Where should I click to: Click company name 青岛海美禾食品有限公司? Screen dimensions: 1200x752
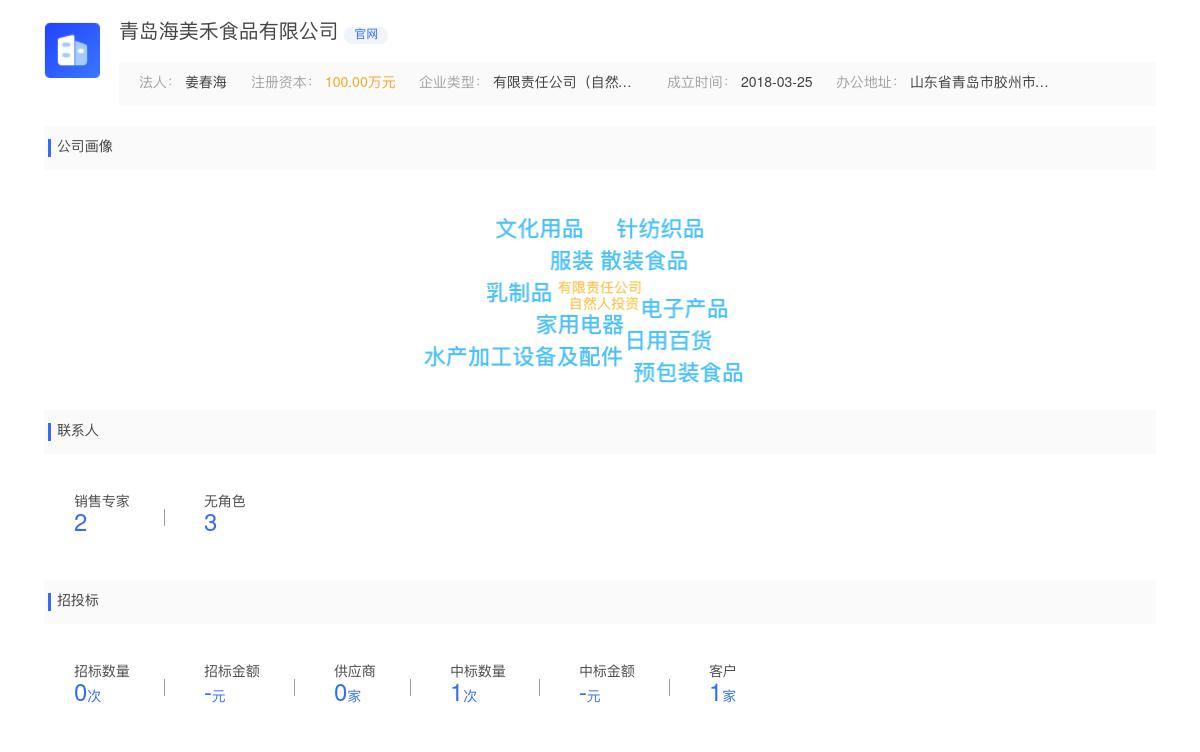point(226,32)
